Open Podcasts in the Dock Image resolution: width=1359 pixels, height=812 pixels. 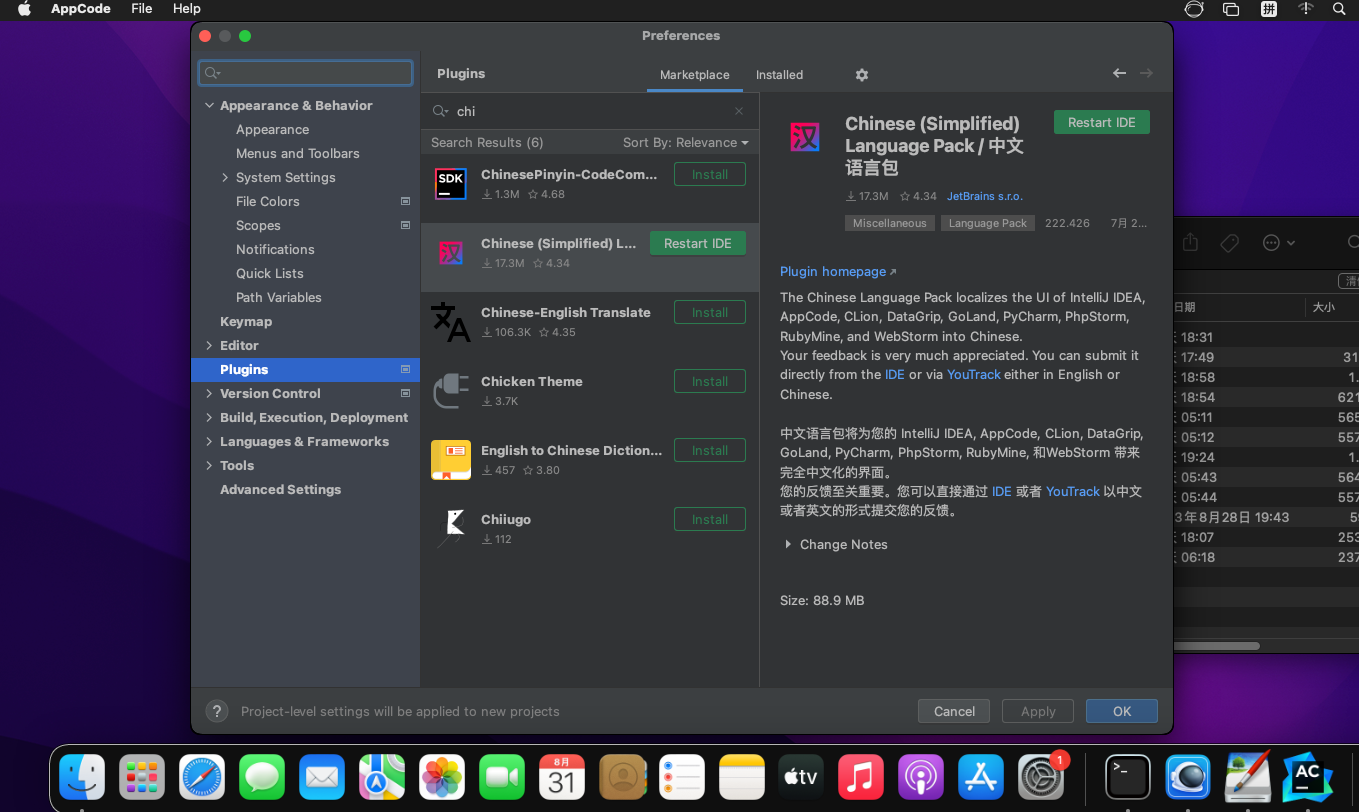tap(921, 776)
